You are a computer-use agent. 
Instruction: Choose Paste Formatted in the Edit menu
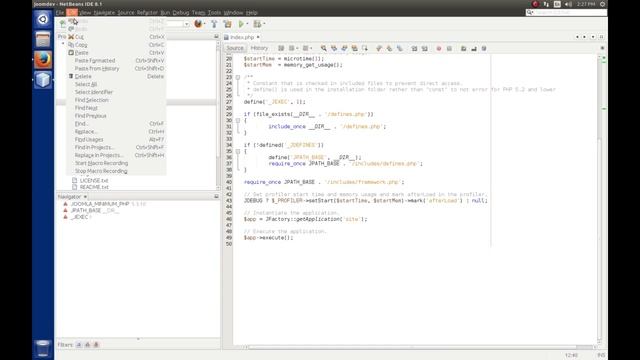coord(116,60)
